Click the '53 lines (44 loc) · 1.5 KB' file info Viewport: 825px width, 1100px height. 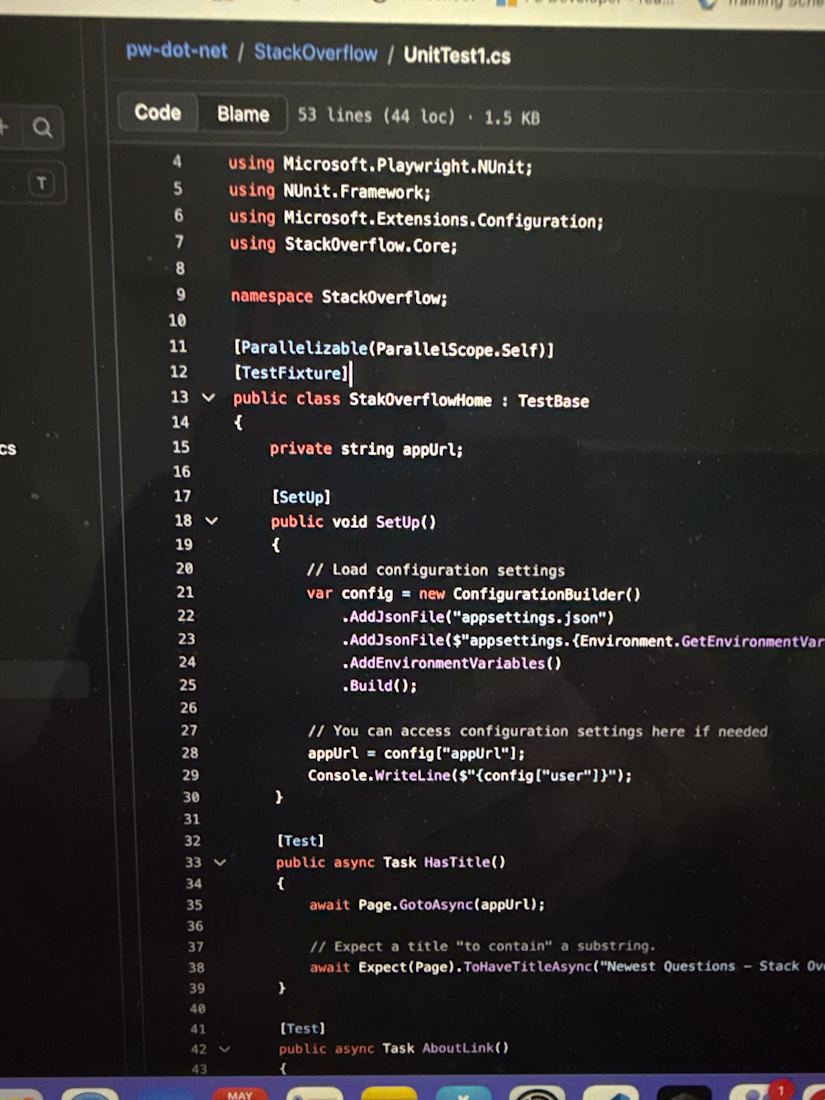tap(419, 116)
